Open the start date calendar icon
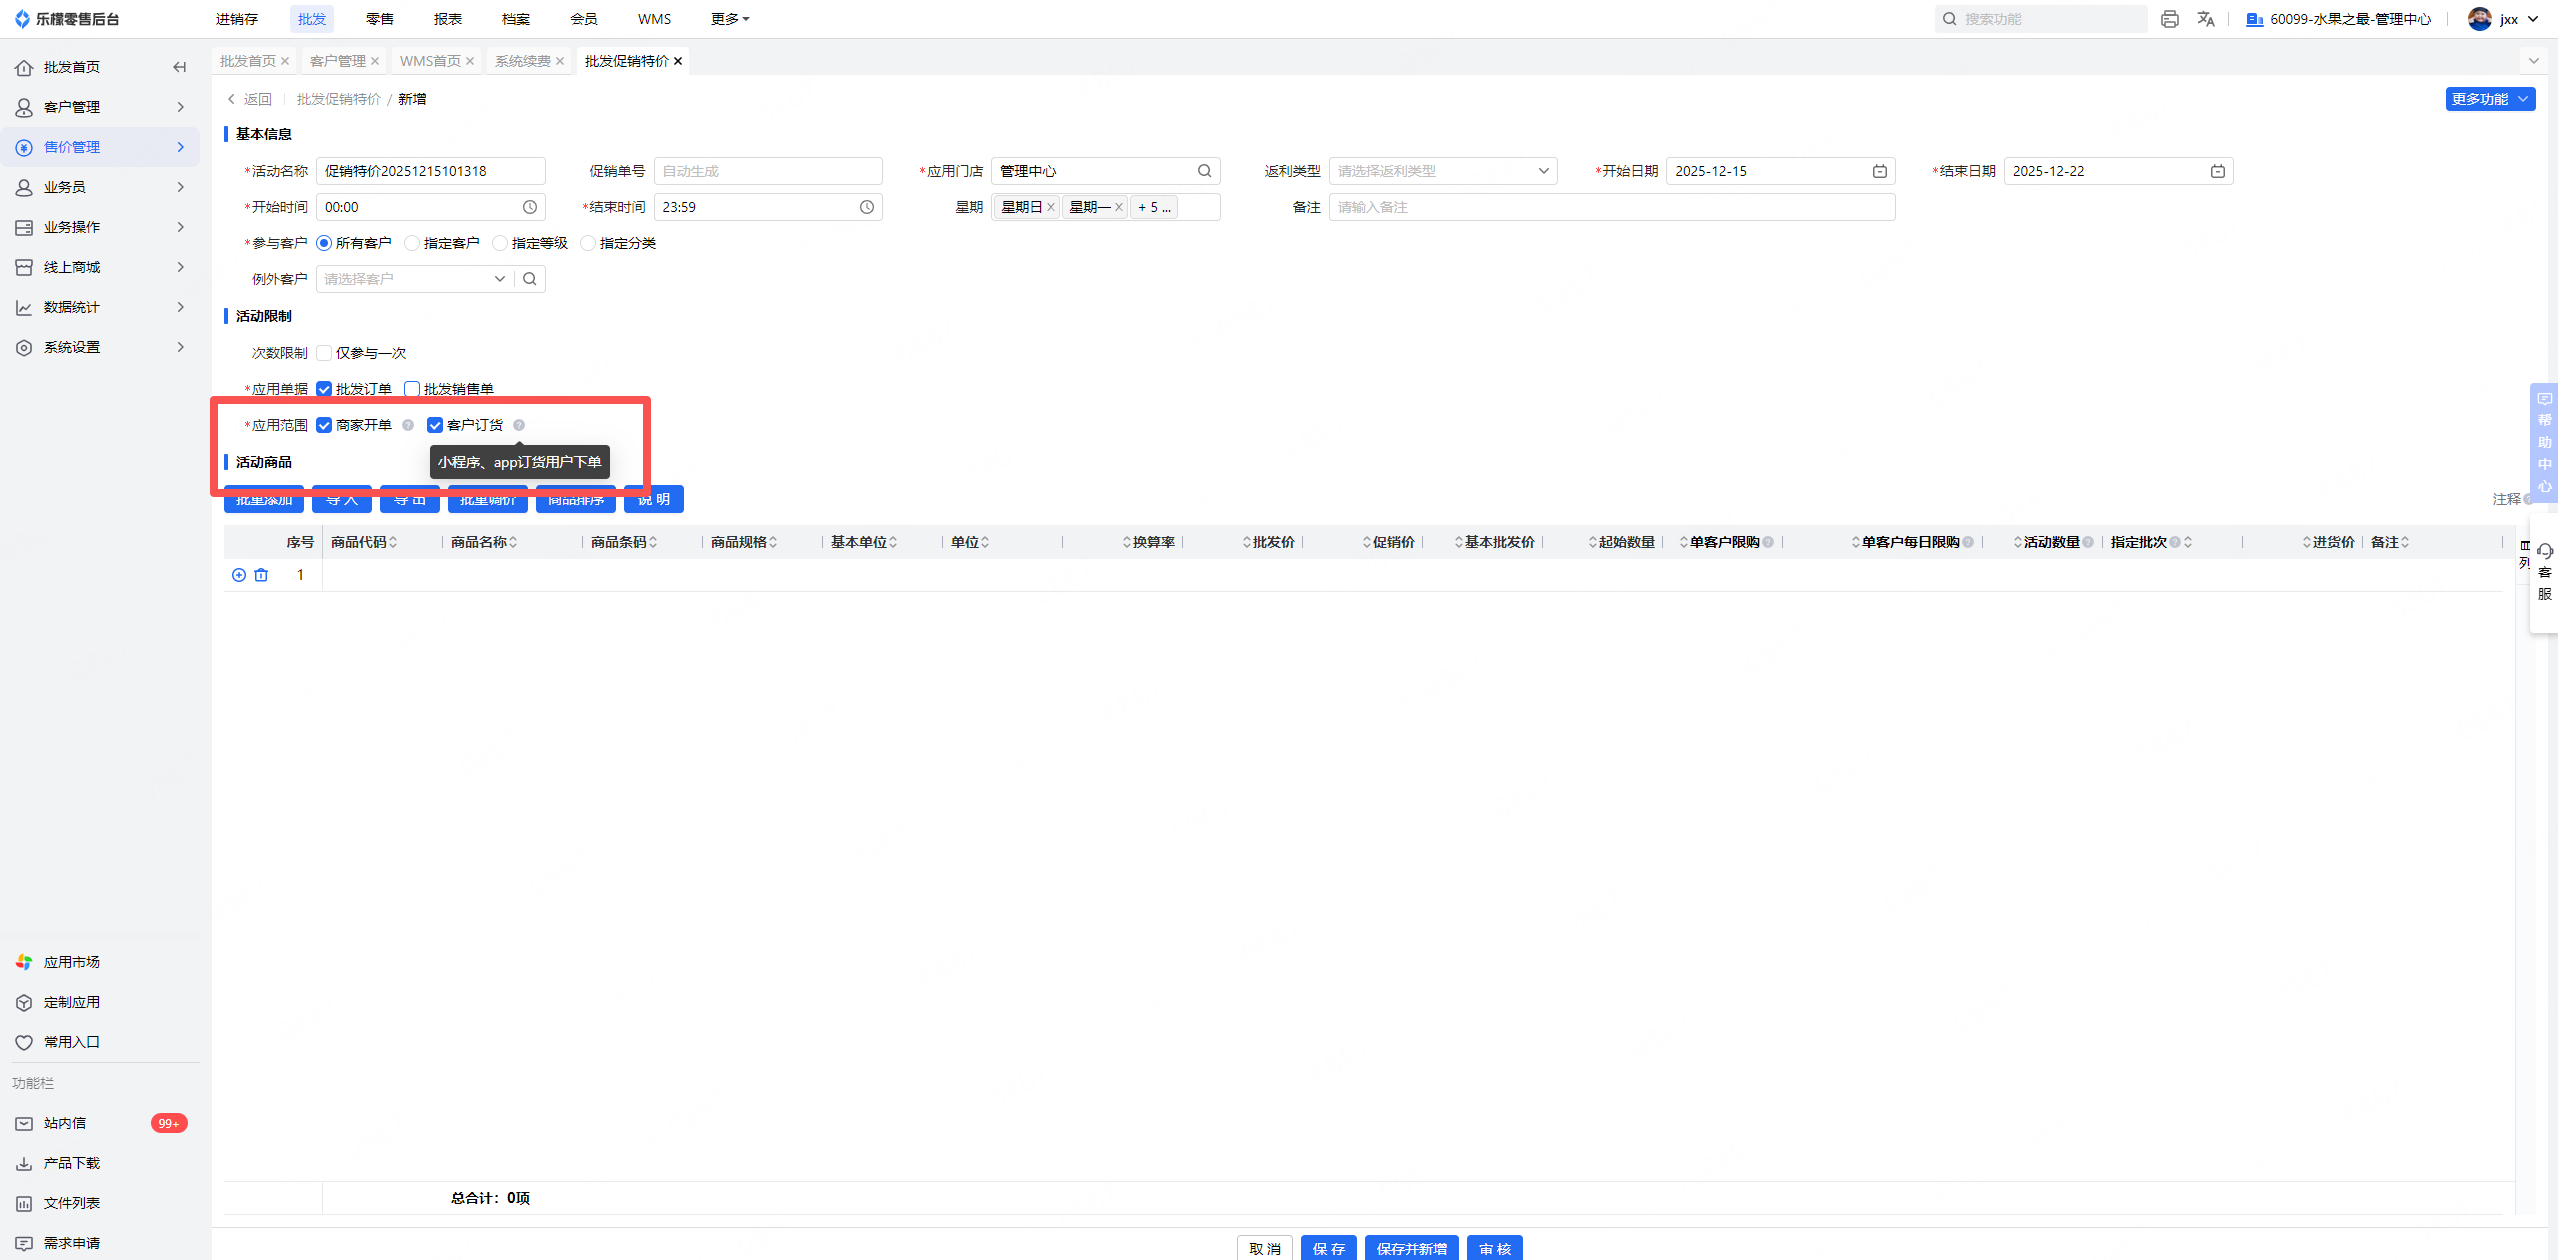The width and height of the screenshot is (2558, 1260). click(1880, 171)
